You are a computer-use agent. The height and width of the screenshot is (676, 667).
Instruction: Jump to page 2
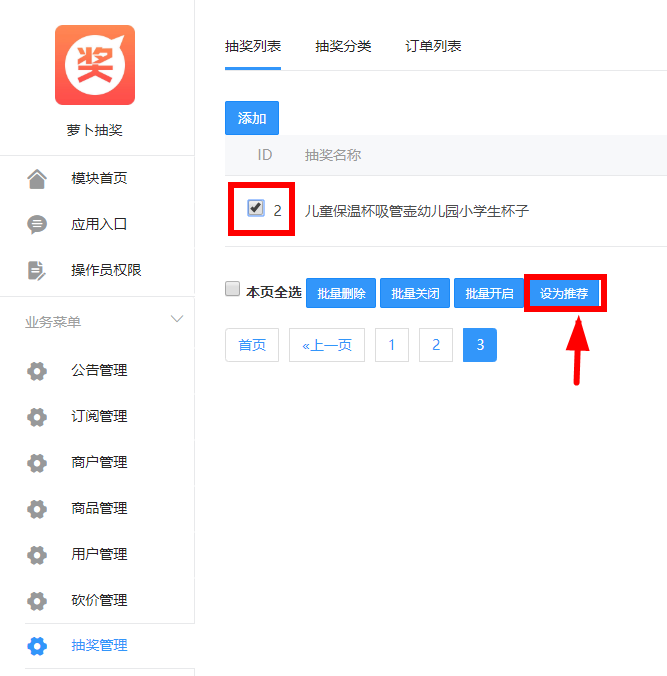point(436,345)
